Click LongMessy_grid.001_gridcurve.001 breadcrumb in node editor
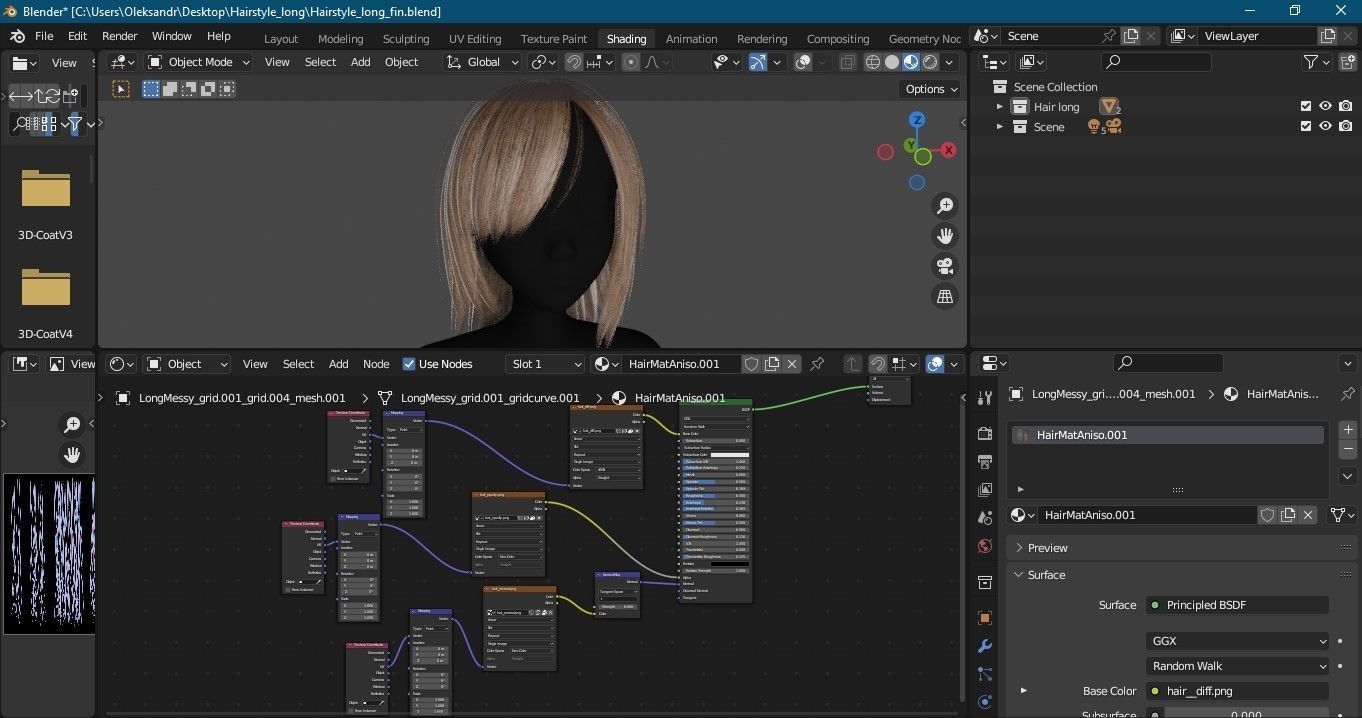 (490, 398)
